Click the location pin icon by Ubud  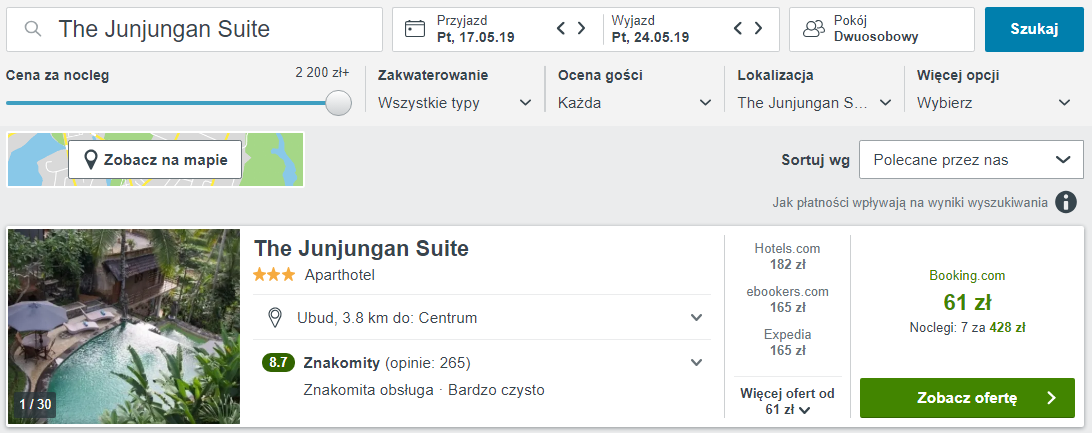coord(275,318)
